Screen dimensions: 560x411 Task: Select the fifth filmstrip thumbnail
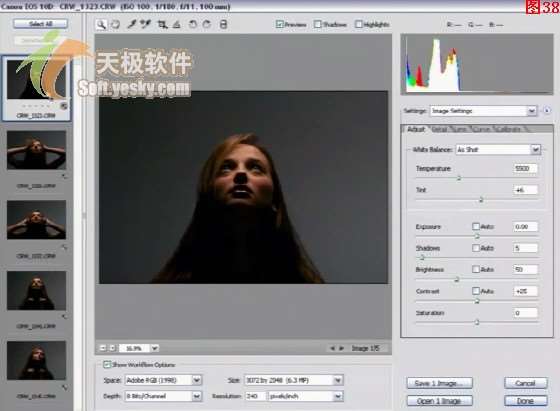pyautogui.click(x=36, y=360)
